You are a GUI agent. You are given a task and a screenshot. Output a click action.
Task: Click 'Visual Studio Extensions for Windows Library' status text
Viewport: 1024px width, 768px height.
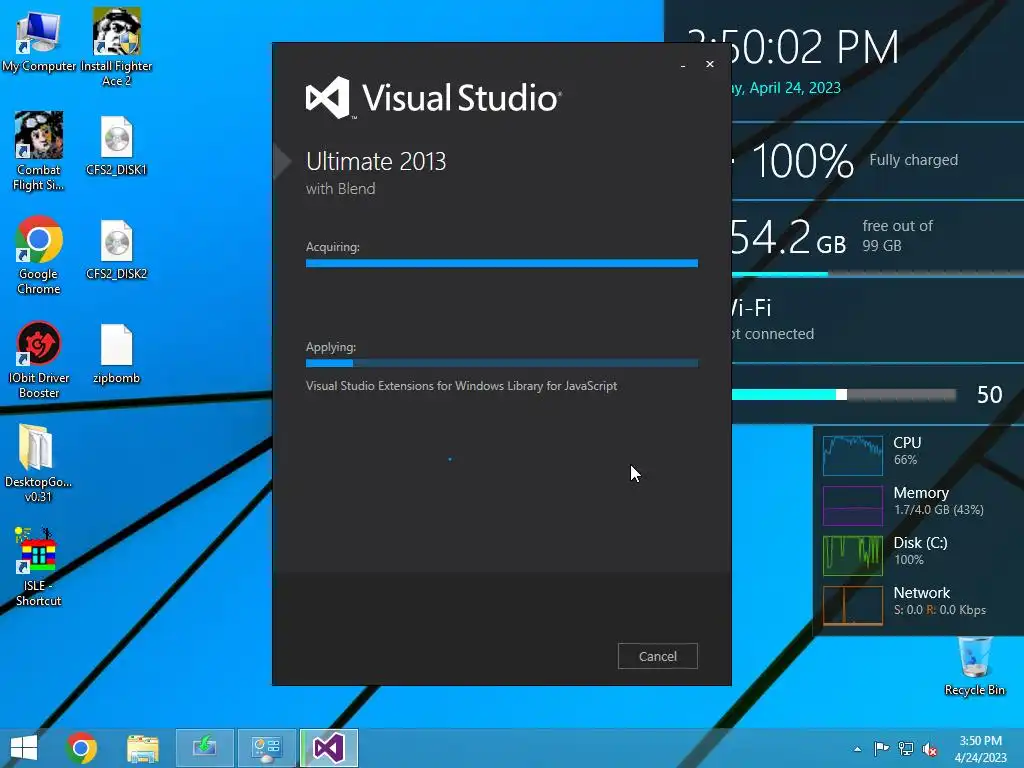[461, 386]
